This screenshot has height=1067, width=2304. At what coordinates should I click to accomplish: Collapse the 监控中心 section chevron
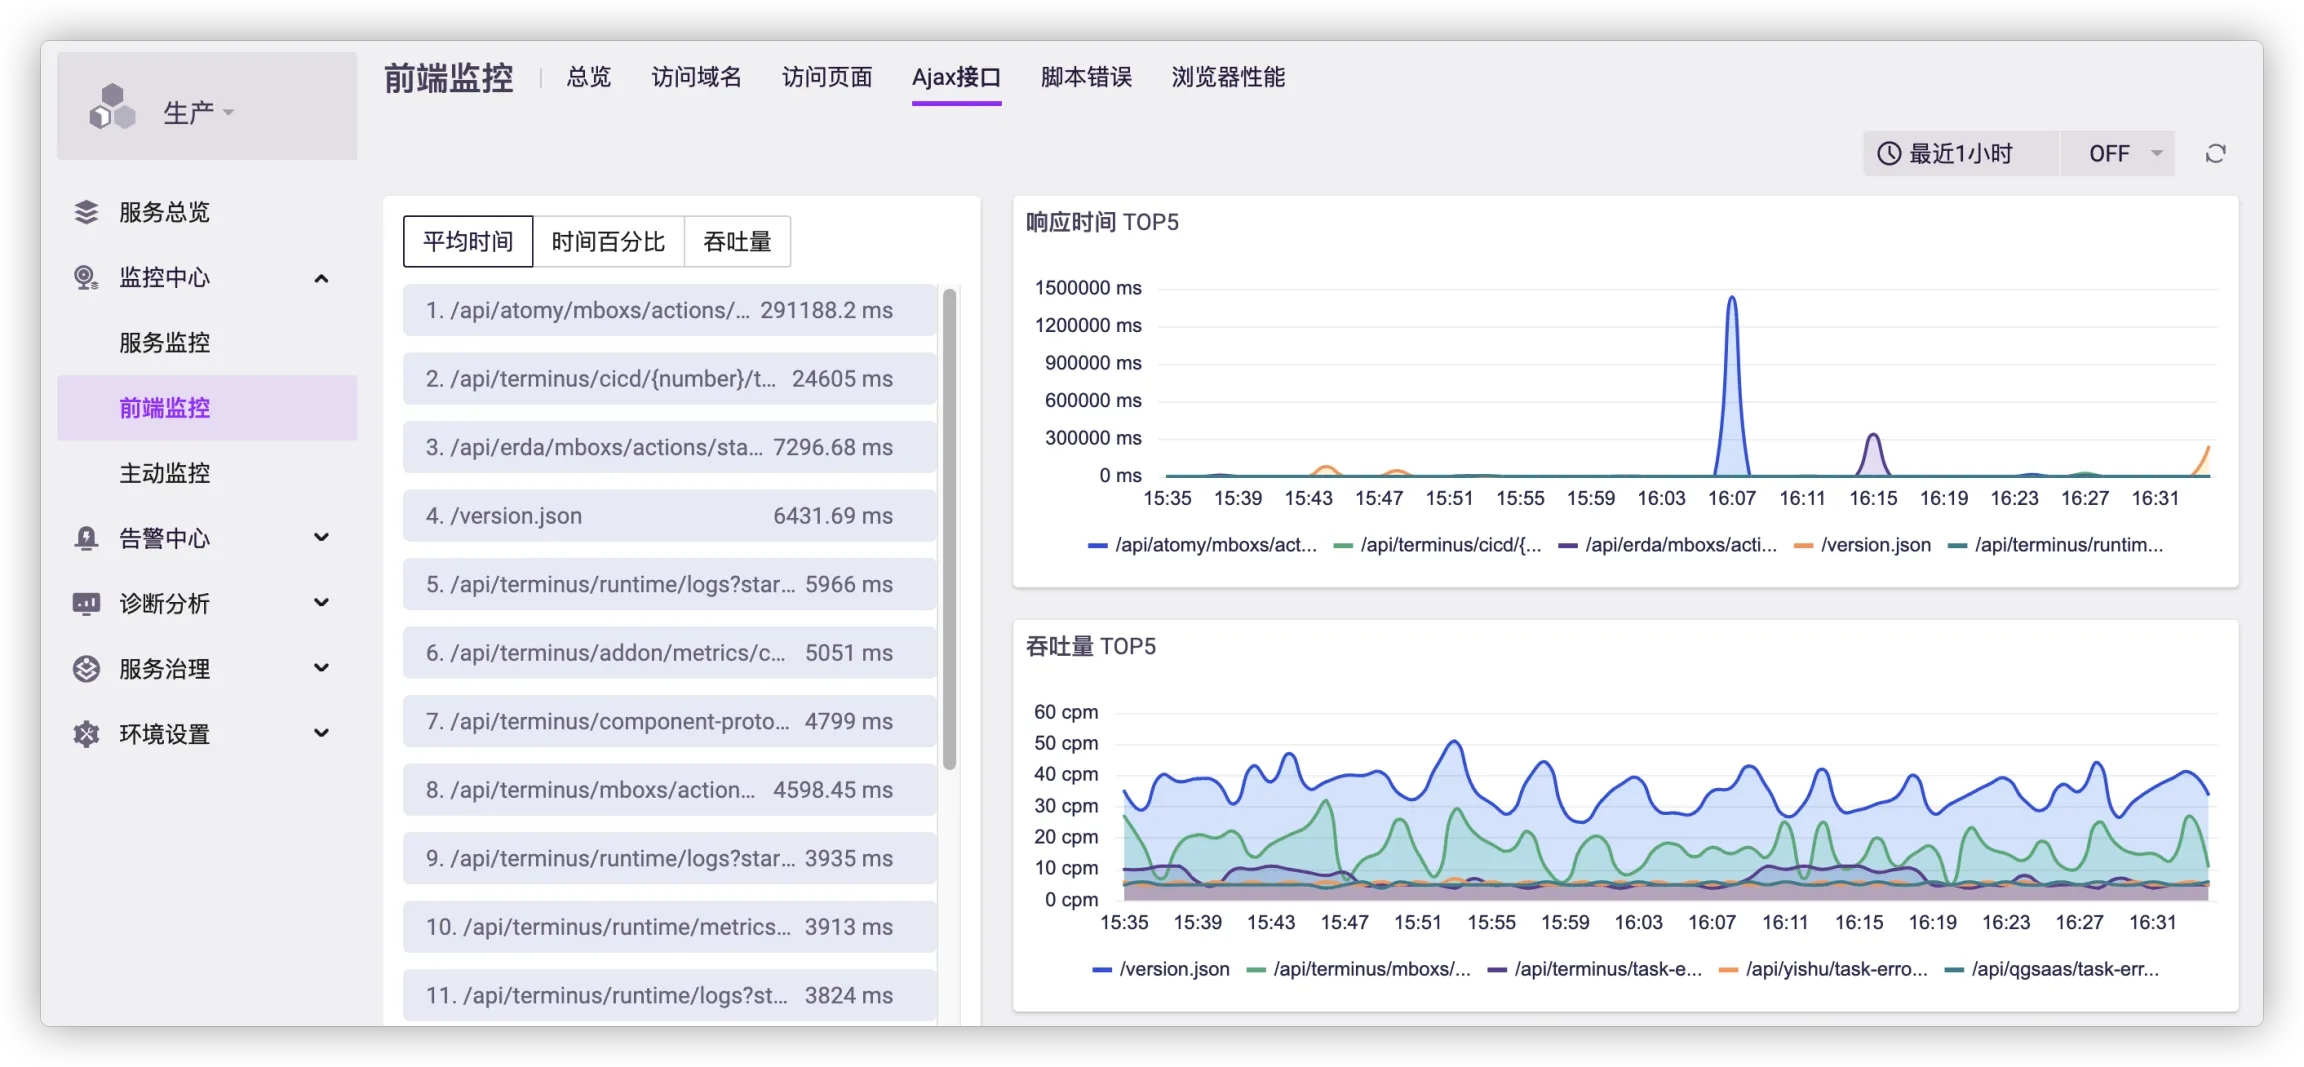[321, 278]
